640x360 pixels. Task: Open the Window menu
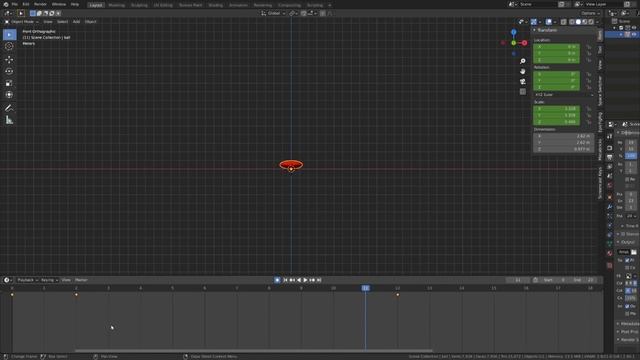(59, 4)
